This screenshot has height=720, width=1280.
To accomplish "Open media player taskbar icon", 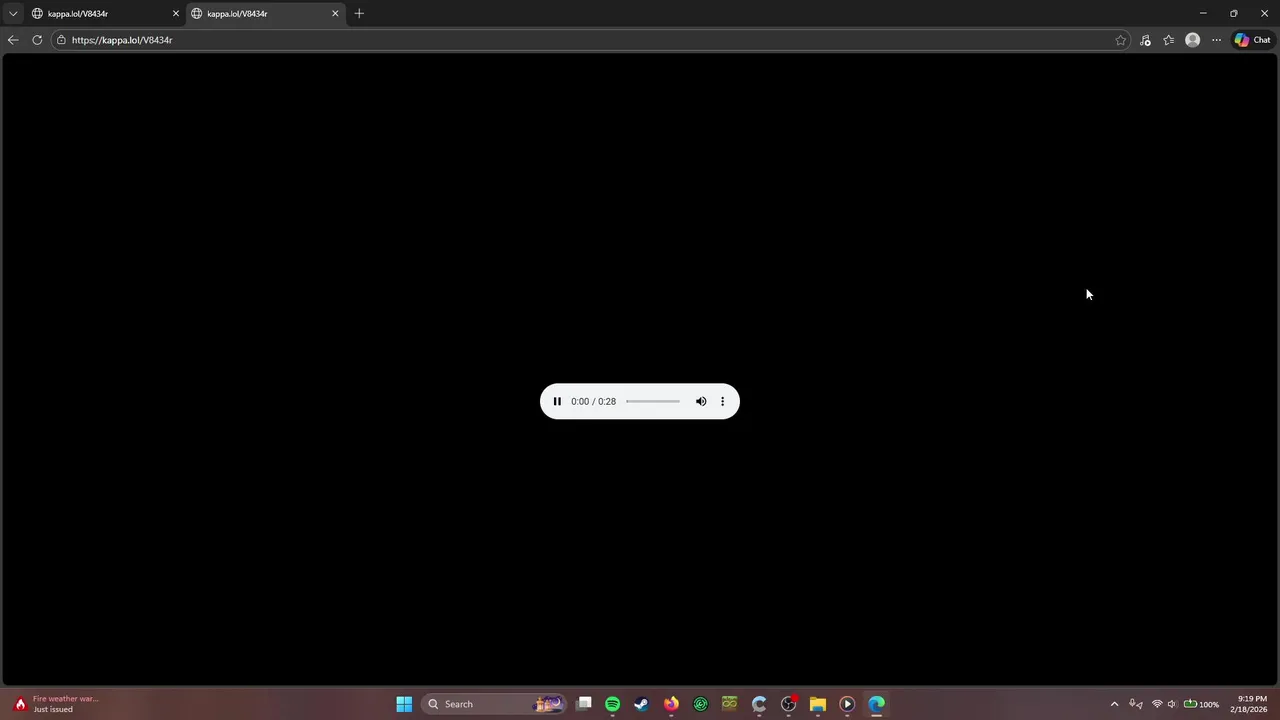I will pyautogui.click(x=847, y=704).
